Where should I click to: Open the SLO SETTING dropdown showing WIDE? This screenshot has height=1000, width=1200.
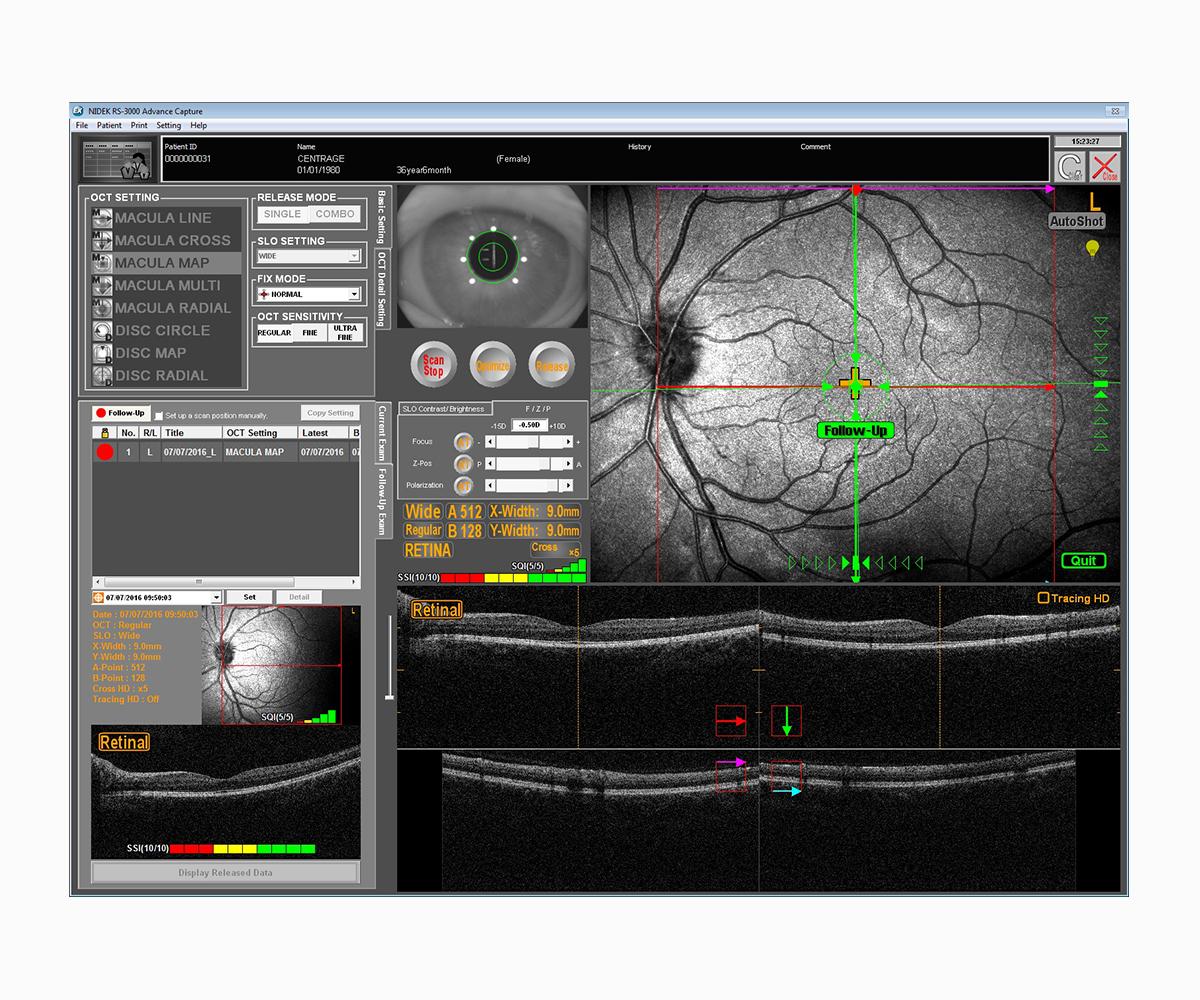309,256
